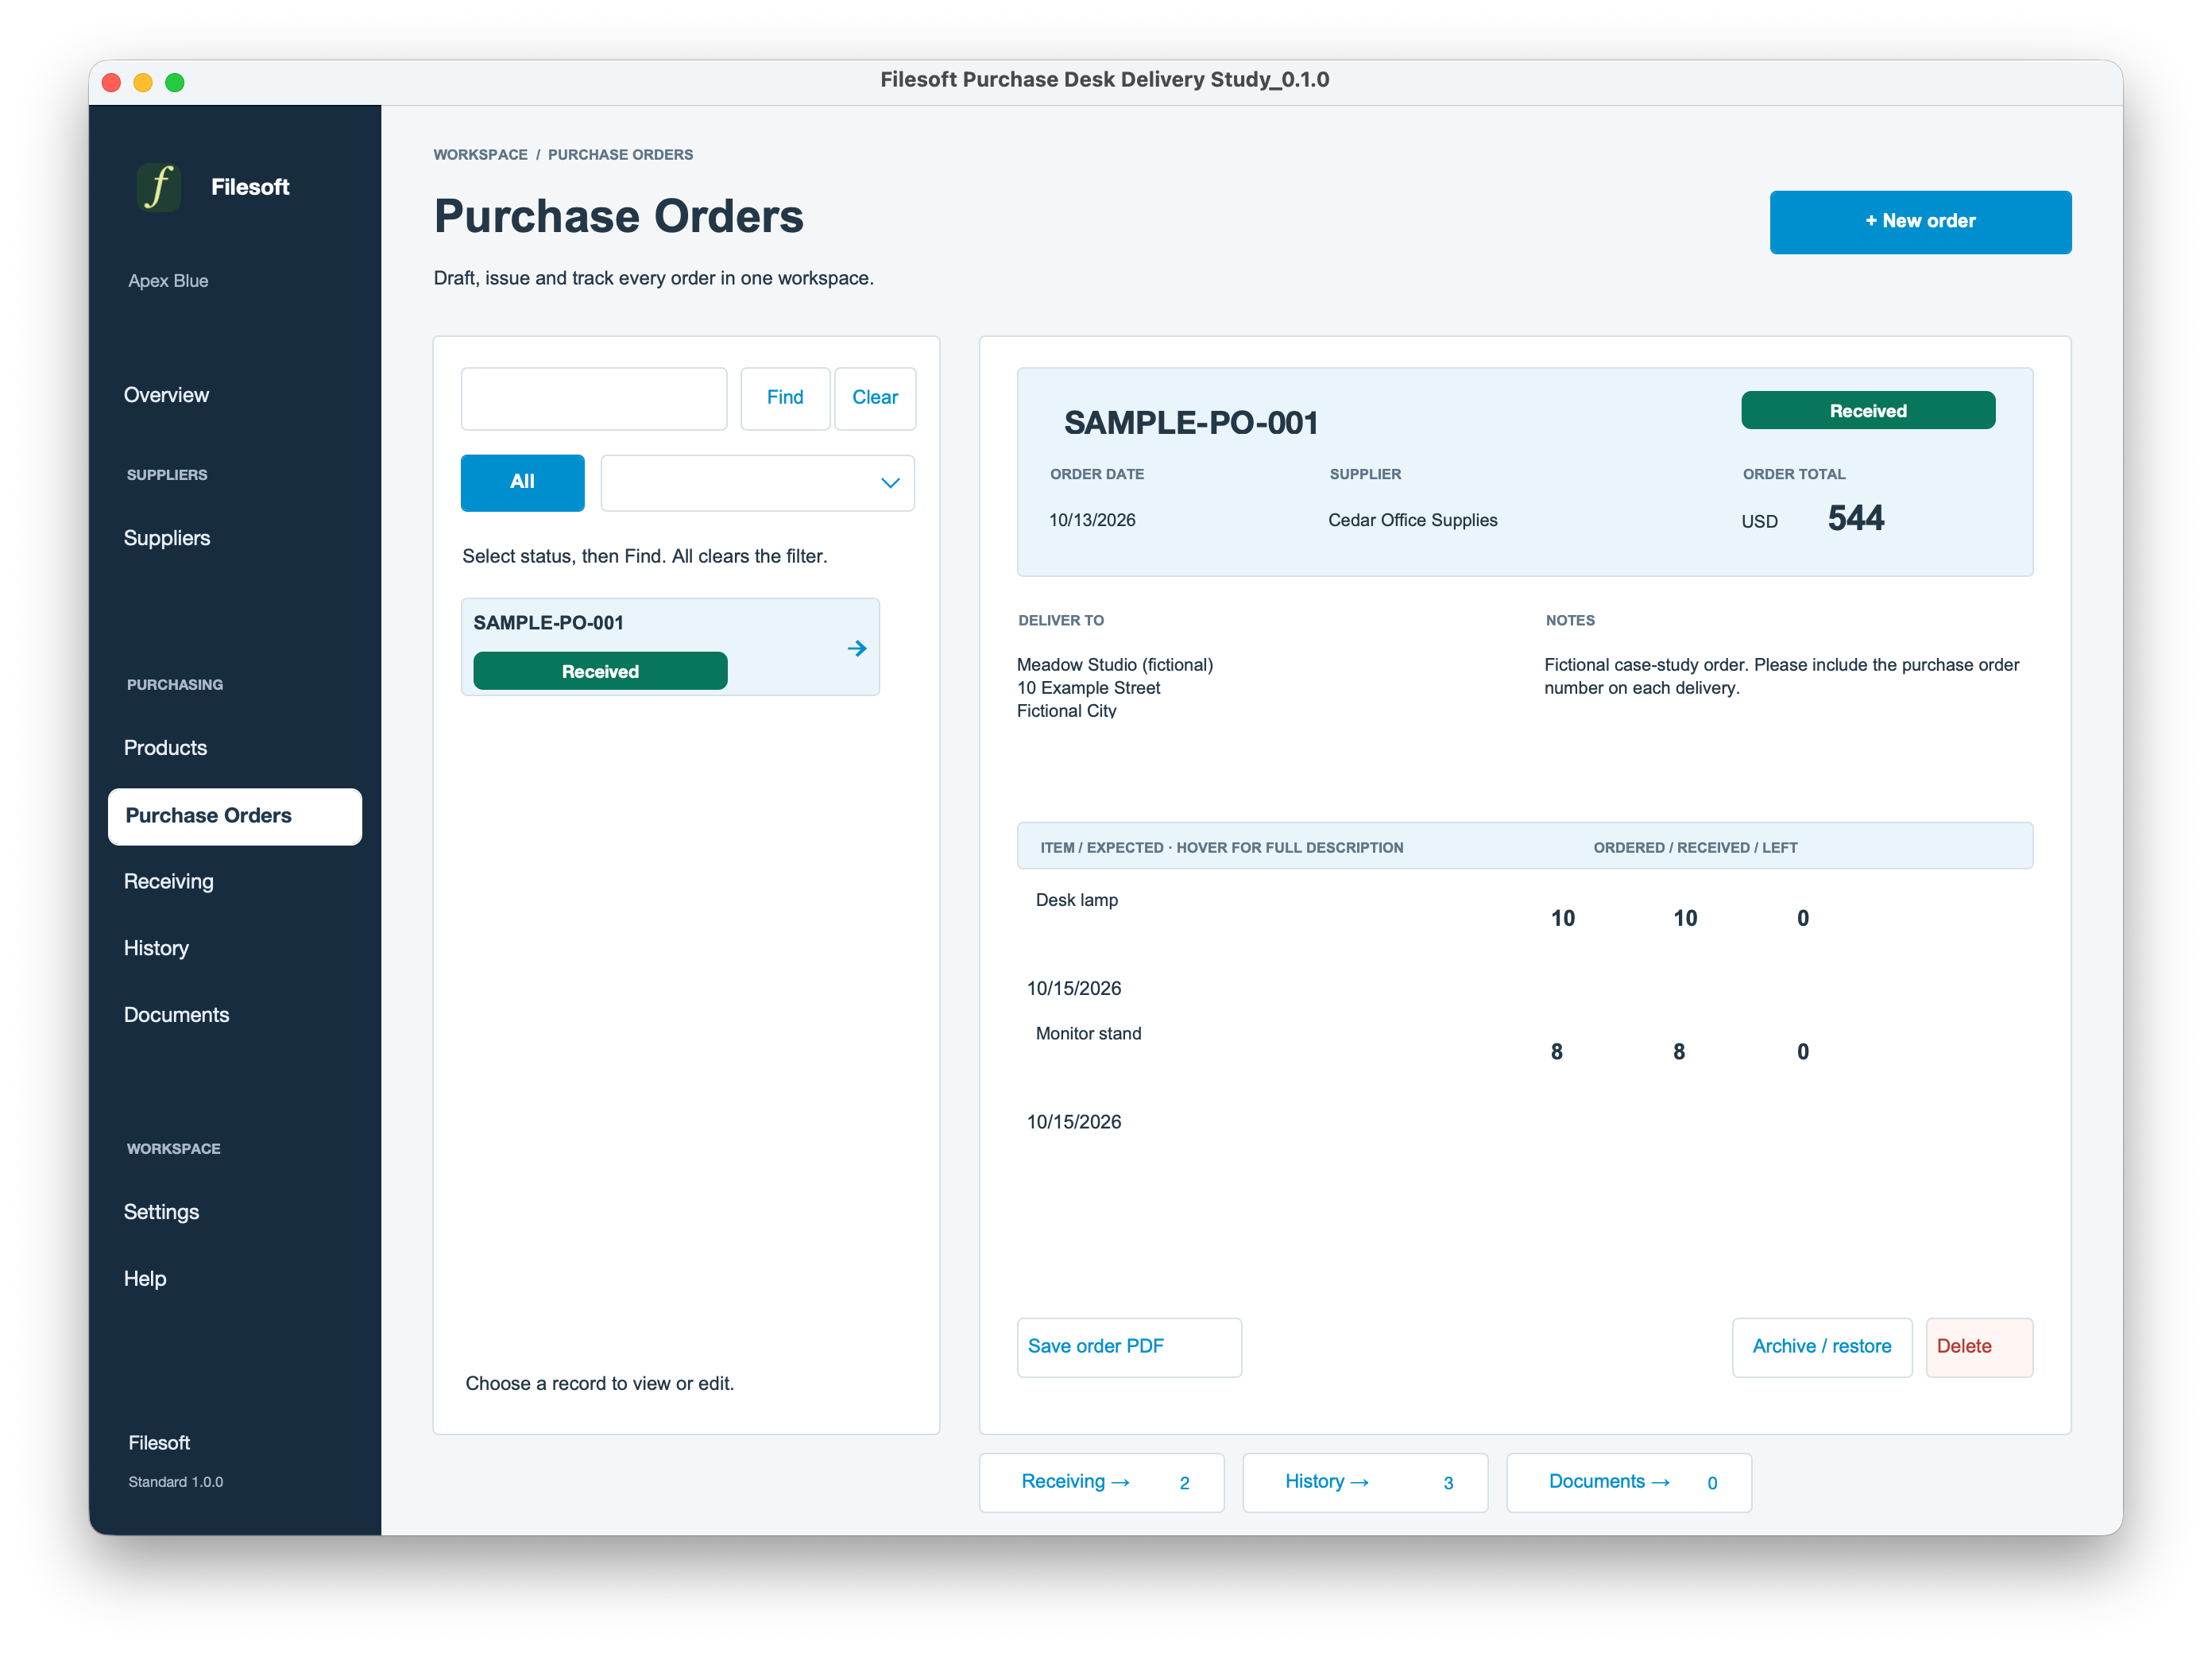
Task: Click the Clear button
Action: click(875, 399)
